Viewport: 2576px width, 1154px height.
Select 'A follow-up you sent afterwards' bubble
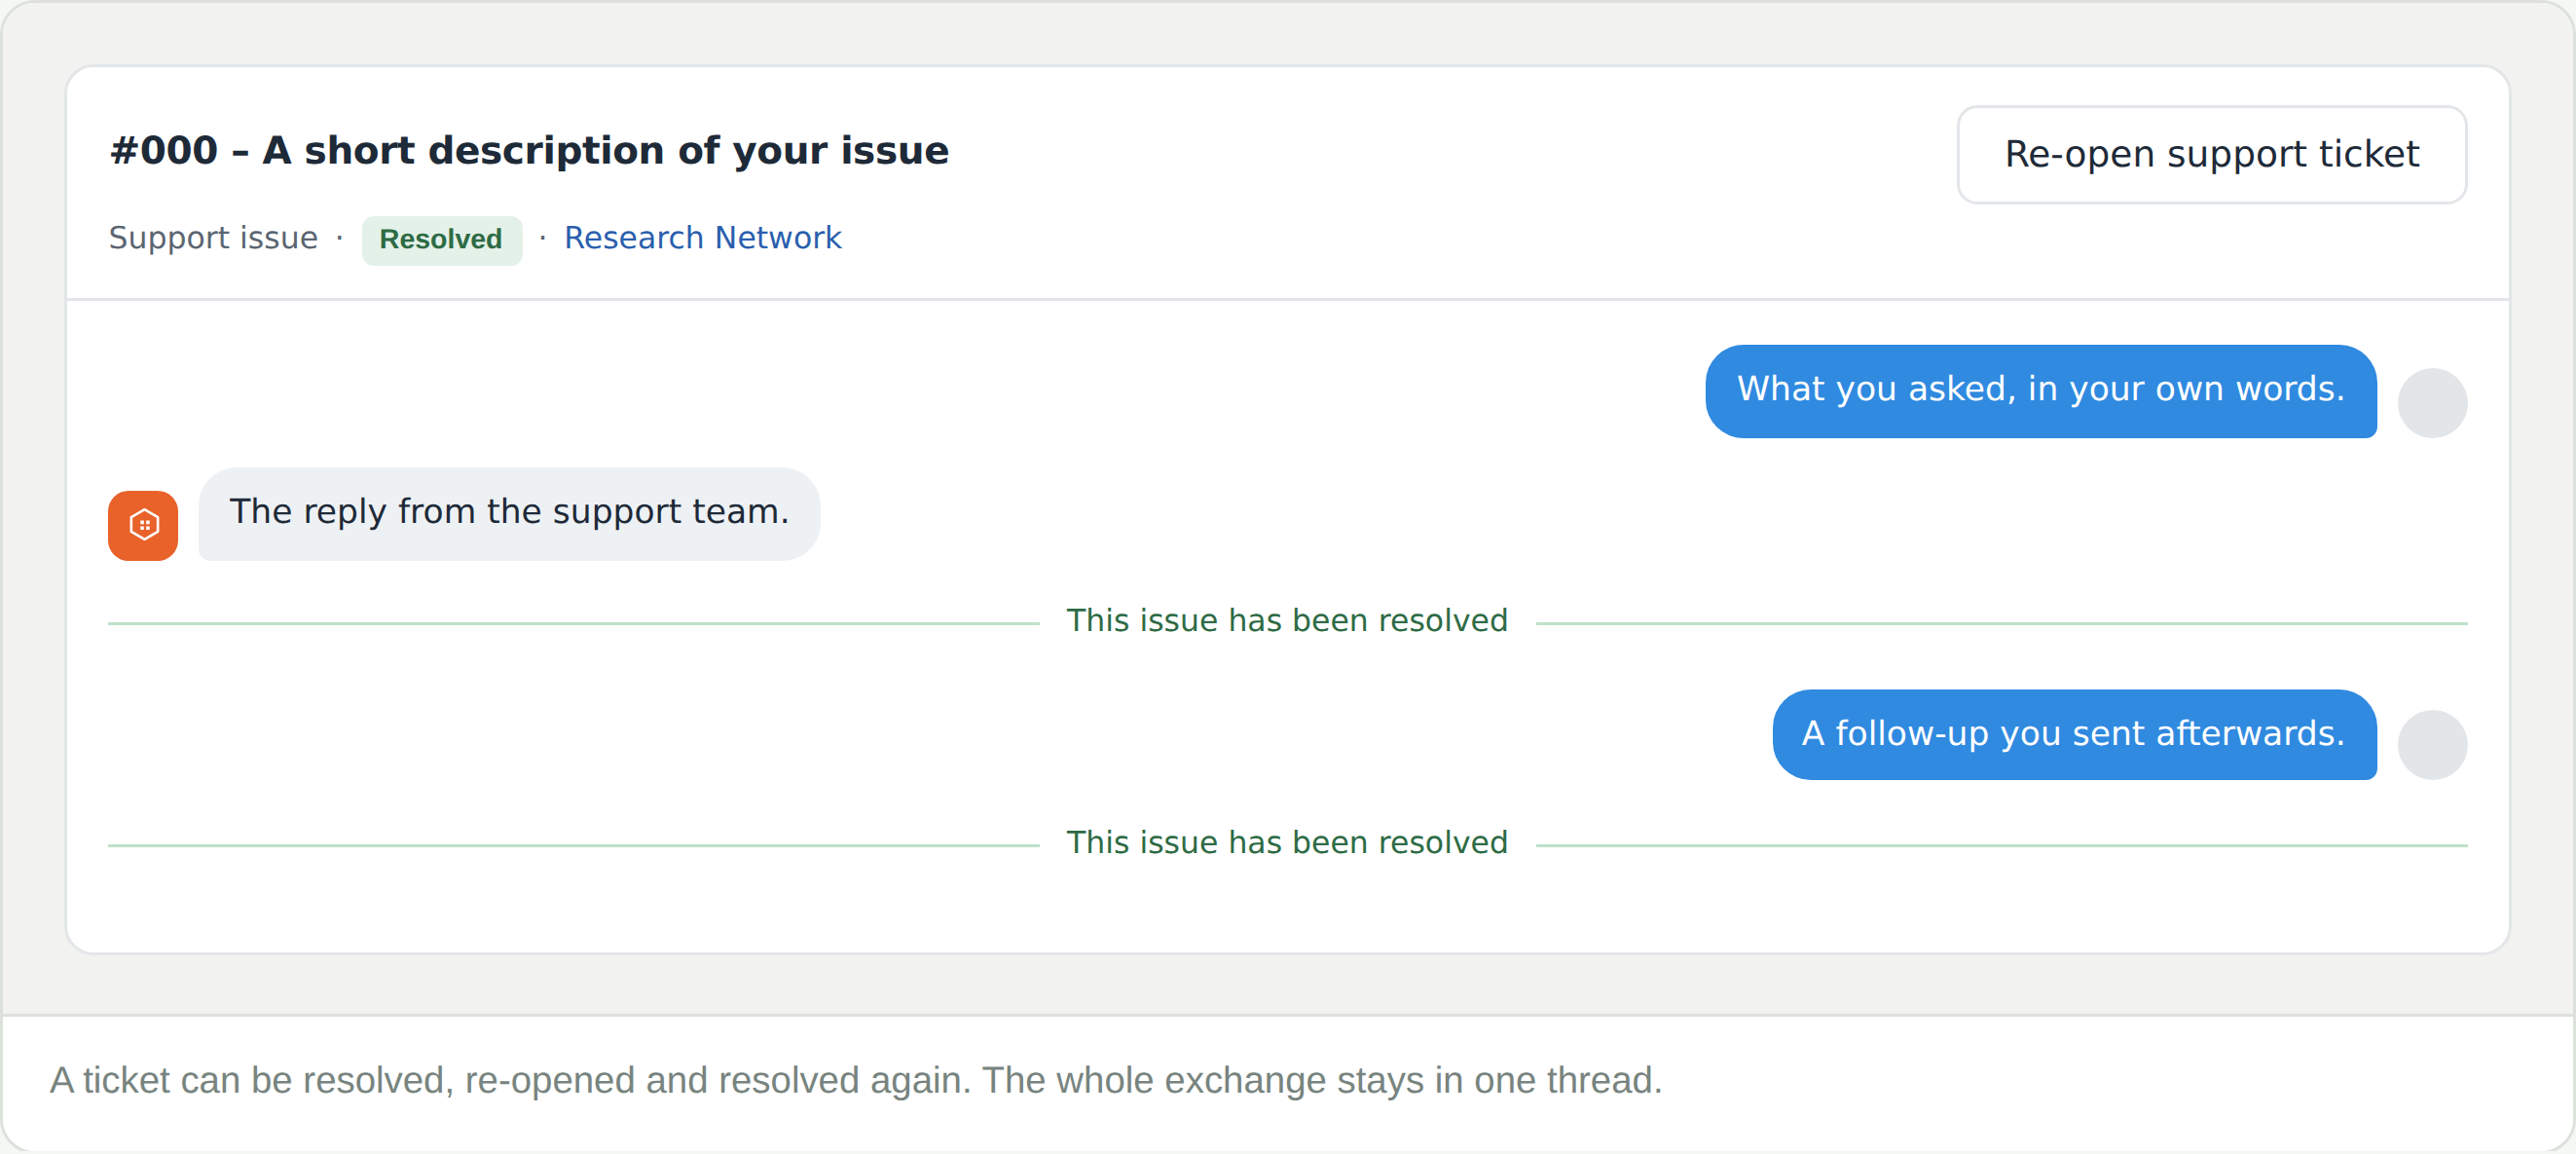2074,735
